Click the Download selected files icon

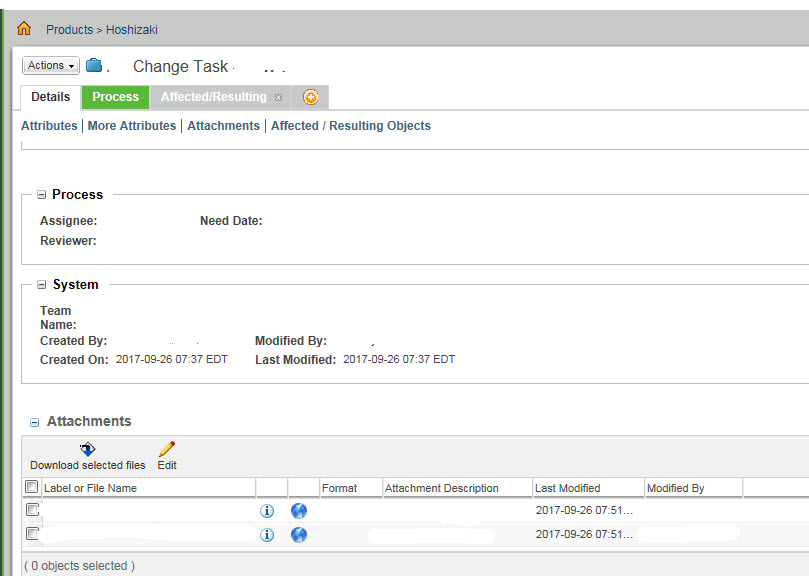[87, 450]
